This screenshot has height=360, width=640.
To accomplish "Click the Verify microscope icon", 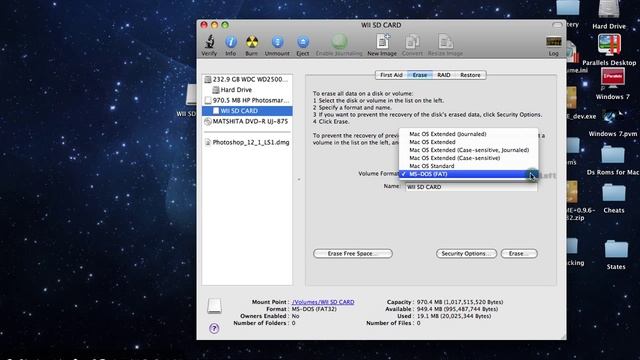I will click(209, 42).
